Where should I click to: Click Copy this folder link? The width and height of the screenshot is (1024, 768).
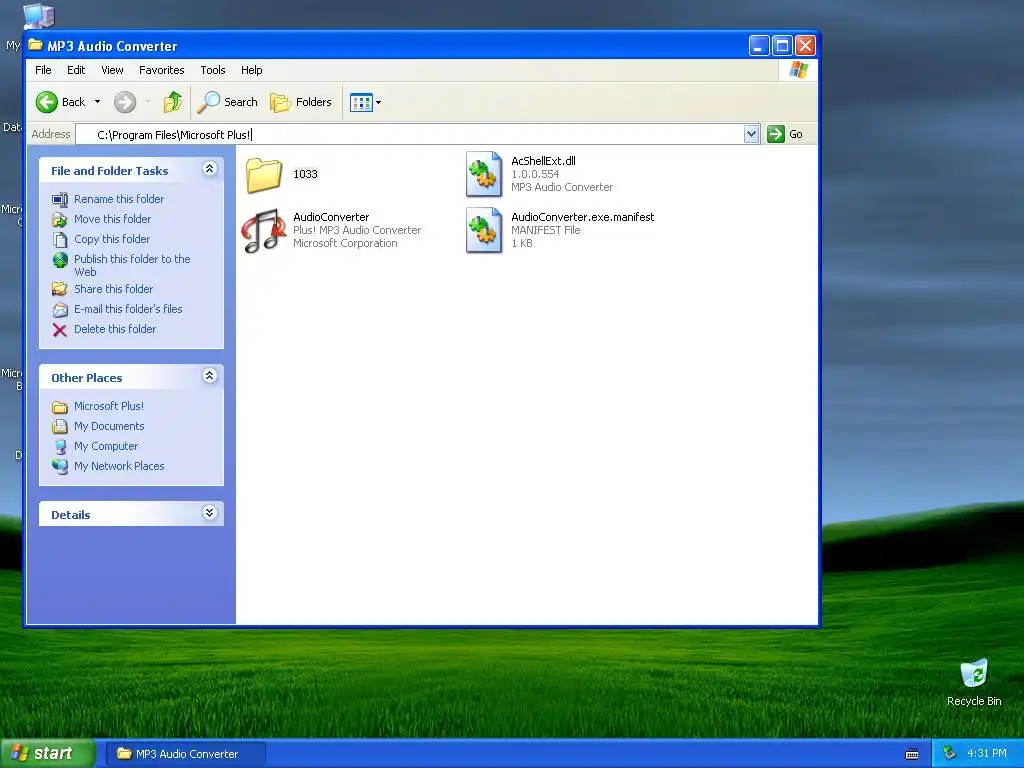[112, 239]
